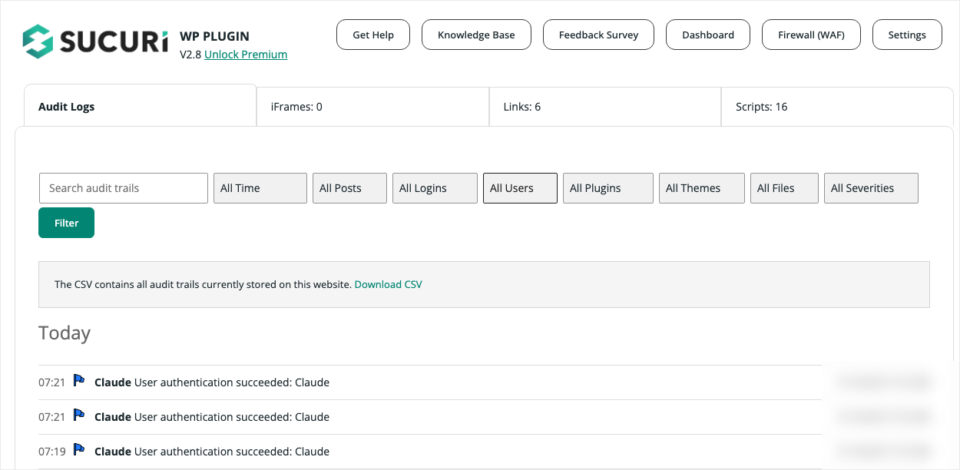This screenshot has width=960, height=470.
Task: Follow the Unlock Premium link
Action: [246, 54]
